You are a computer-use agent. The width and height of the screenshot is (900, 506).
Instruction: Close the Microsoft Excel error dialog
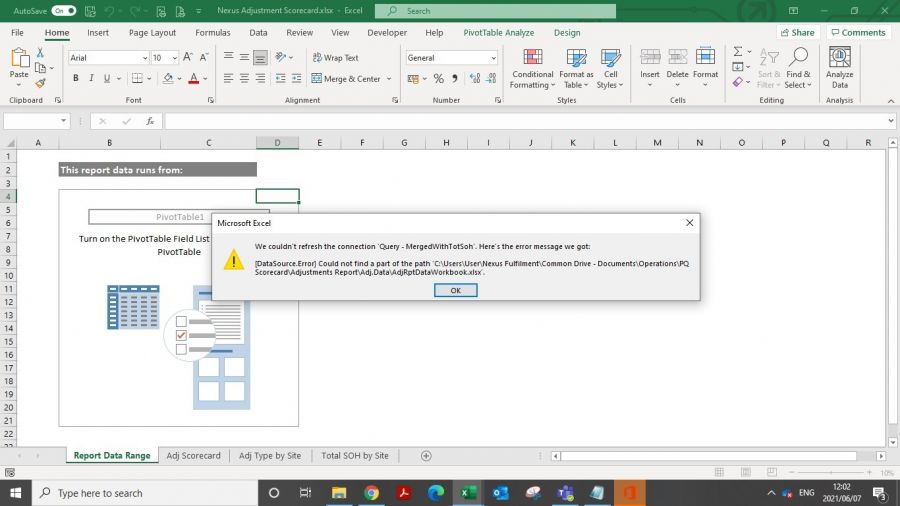689,223
